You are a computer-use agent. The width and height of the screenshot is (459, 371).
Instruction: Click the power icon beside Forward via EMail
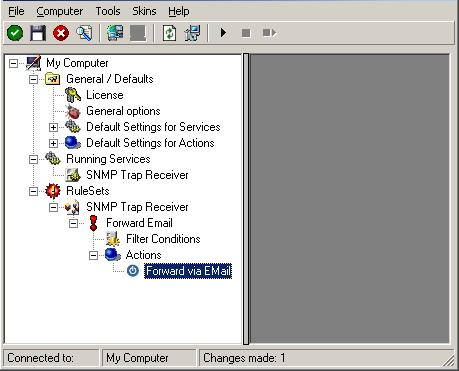[x=133, y=270]
